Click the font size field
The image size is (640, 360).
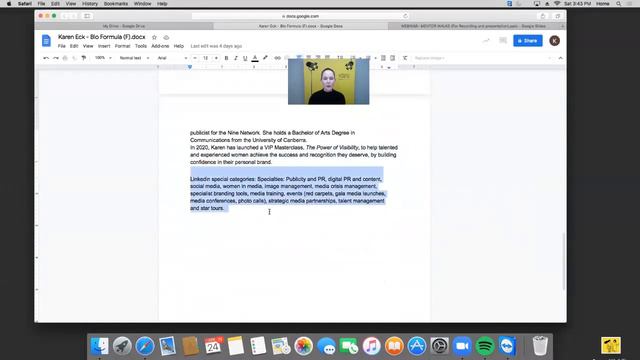pos(206,58)
